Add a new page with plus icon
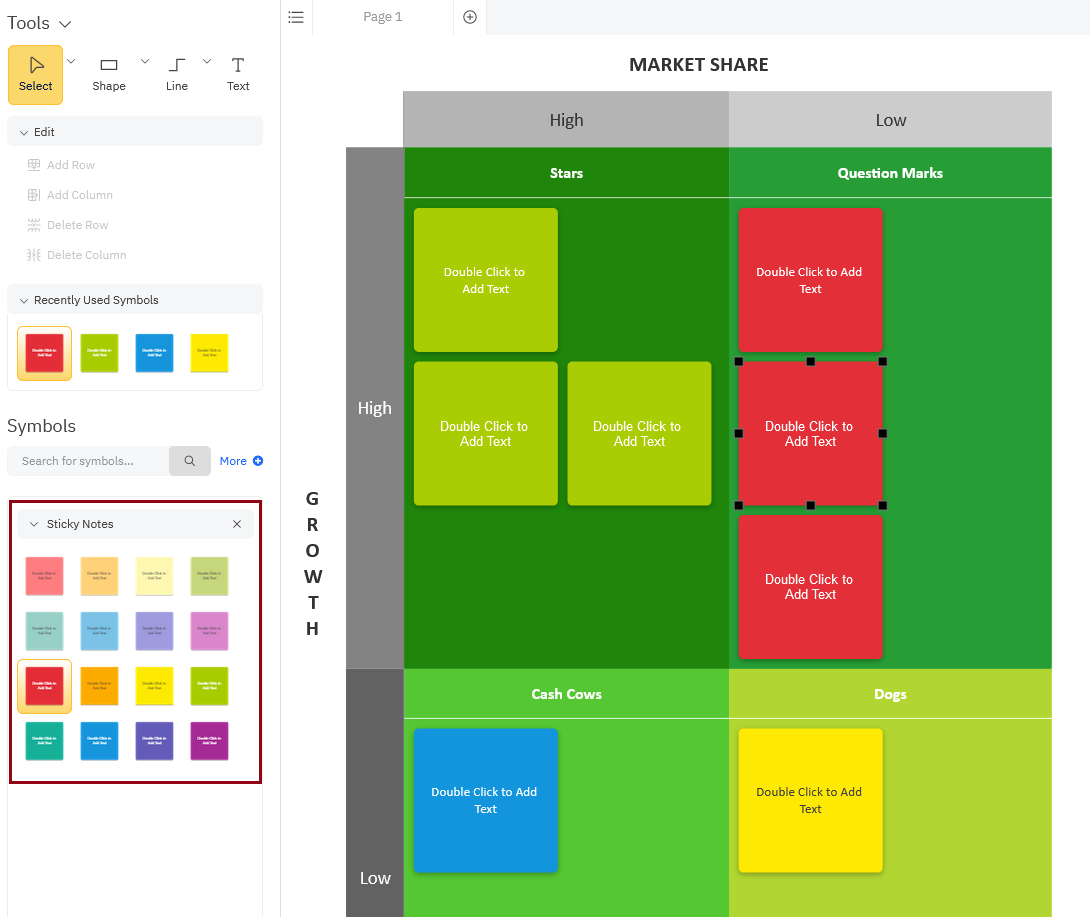Viewport: 1090px width, 917px height. click(x=470, y=17)
